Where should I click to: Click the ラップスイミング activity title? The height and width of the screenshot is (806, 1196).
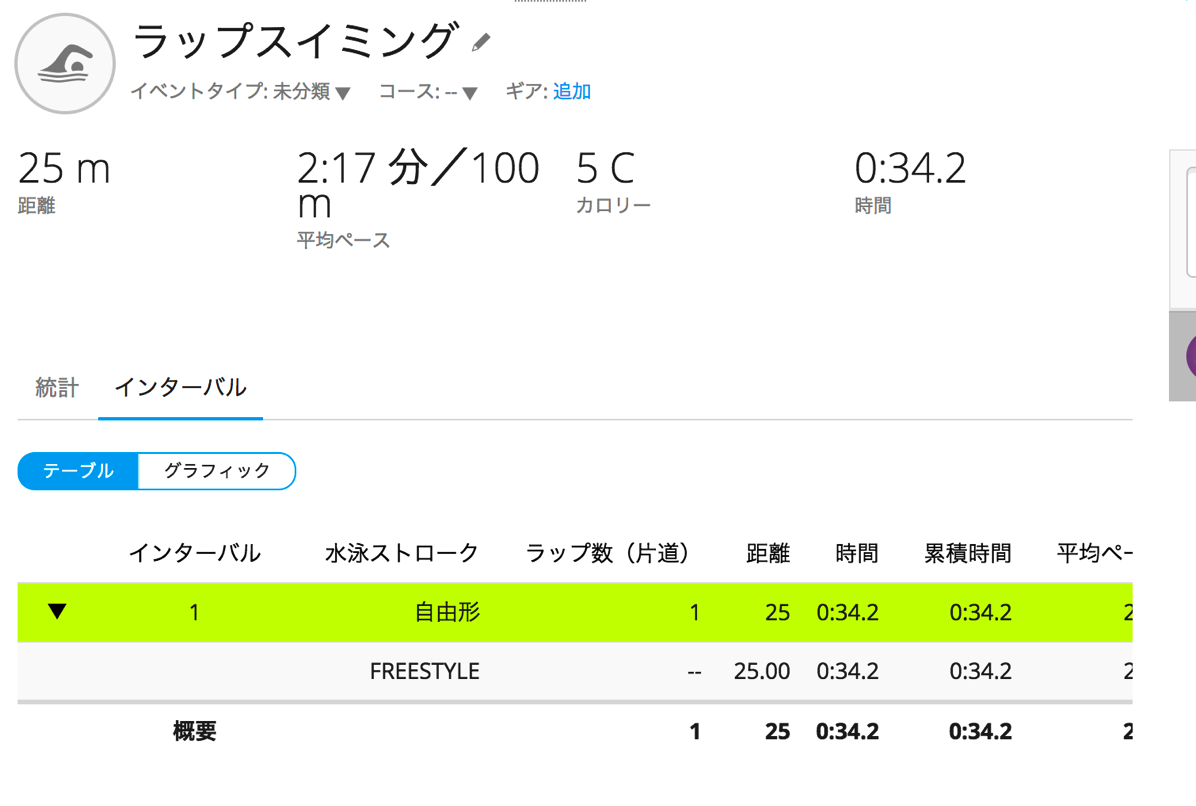[294, 40]
